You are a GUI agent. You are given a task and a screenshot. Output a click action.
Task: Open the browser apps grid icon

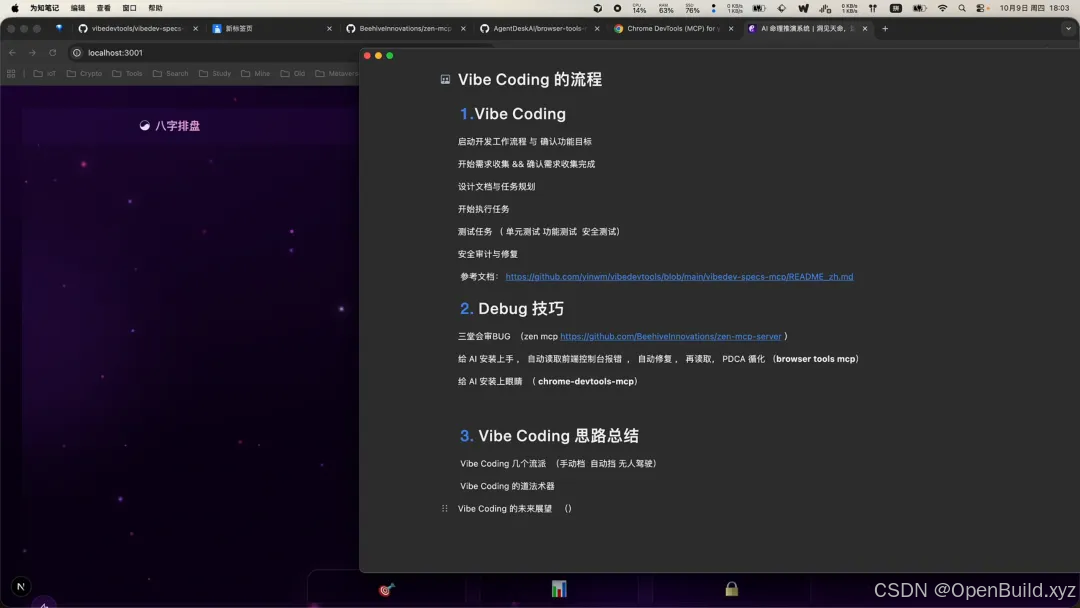click(11, 74)
